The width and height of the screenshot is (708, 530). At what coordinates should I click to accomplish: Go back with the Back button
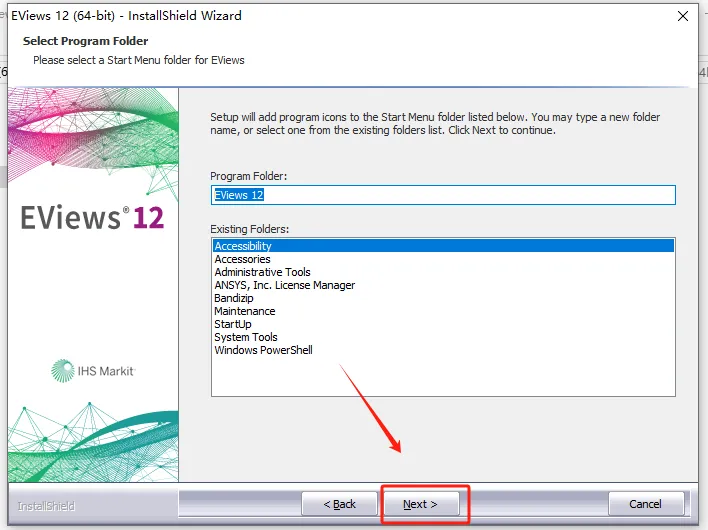tap(340, 504)
